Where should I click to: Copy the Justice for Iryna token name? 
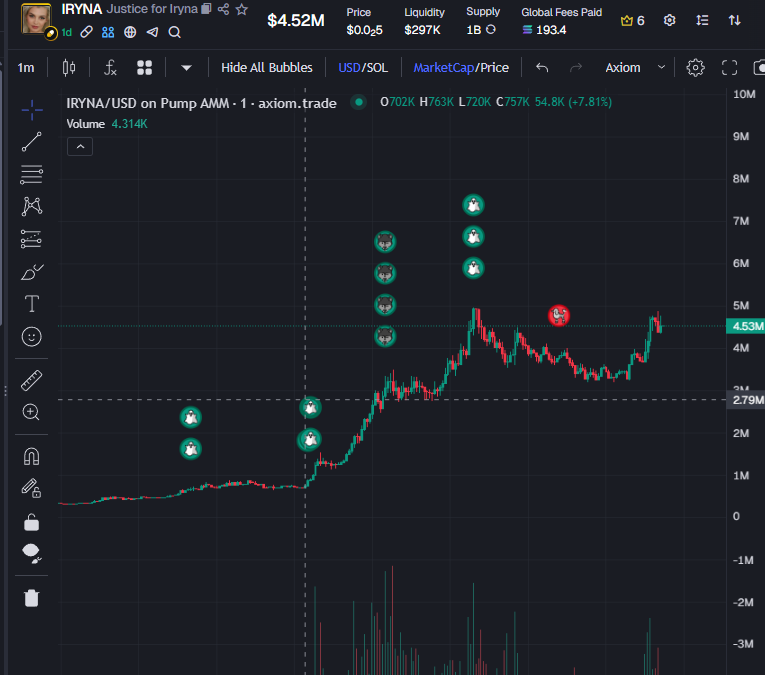[206, 9]
